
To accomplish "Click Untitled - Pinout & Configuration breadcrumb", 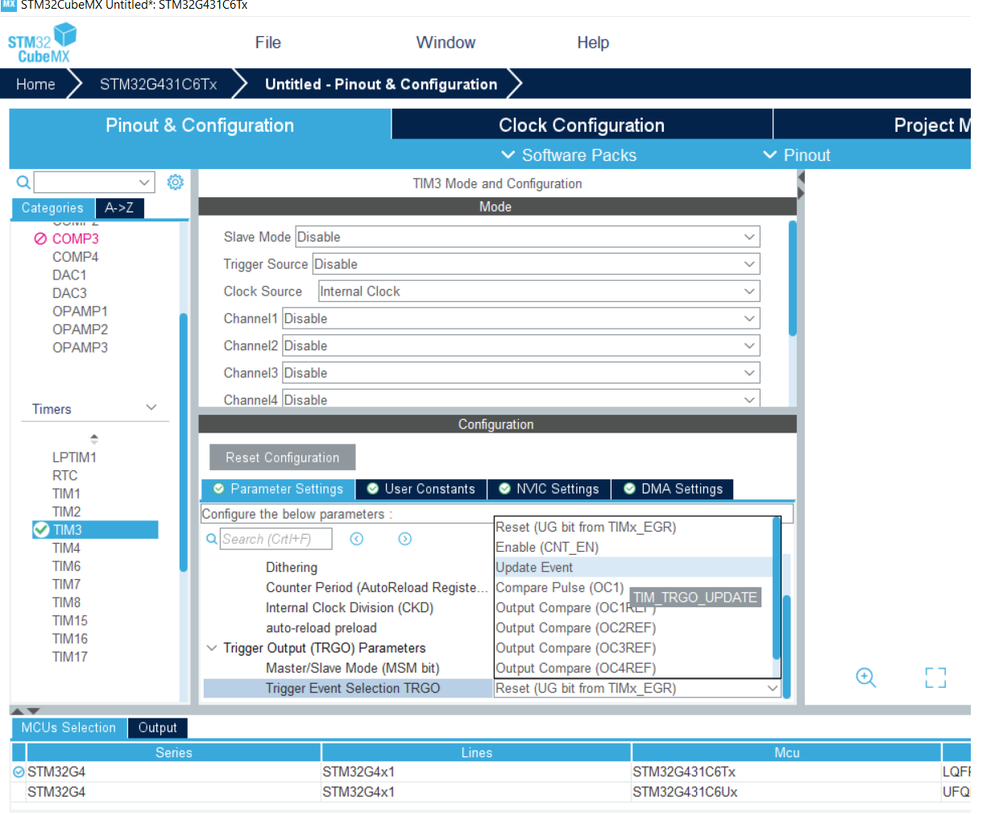I will click(x=381, y=84).
